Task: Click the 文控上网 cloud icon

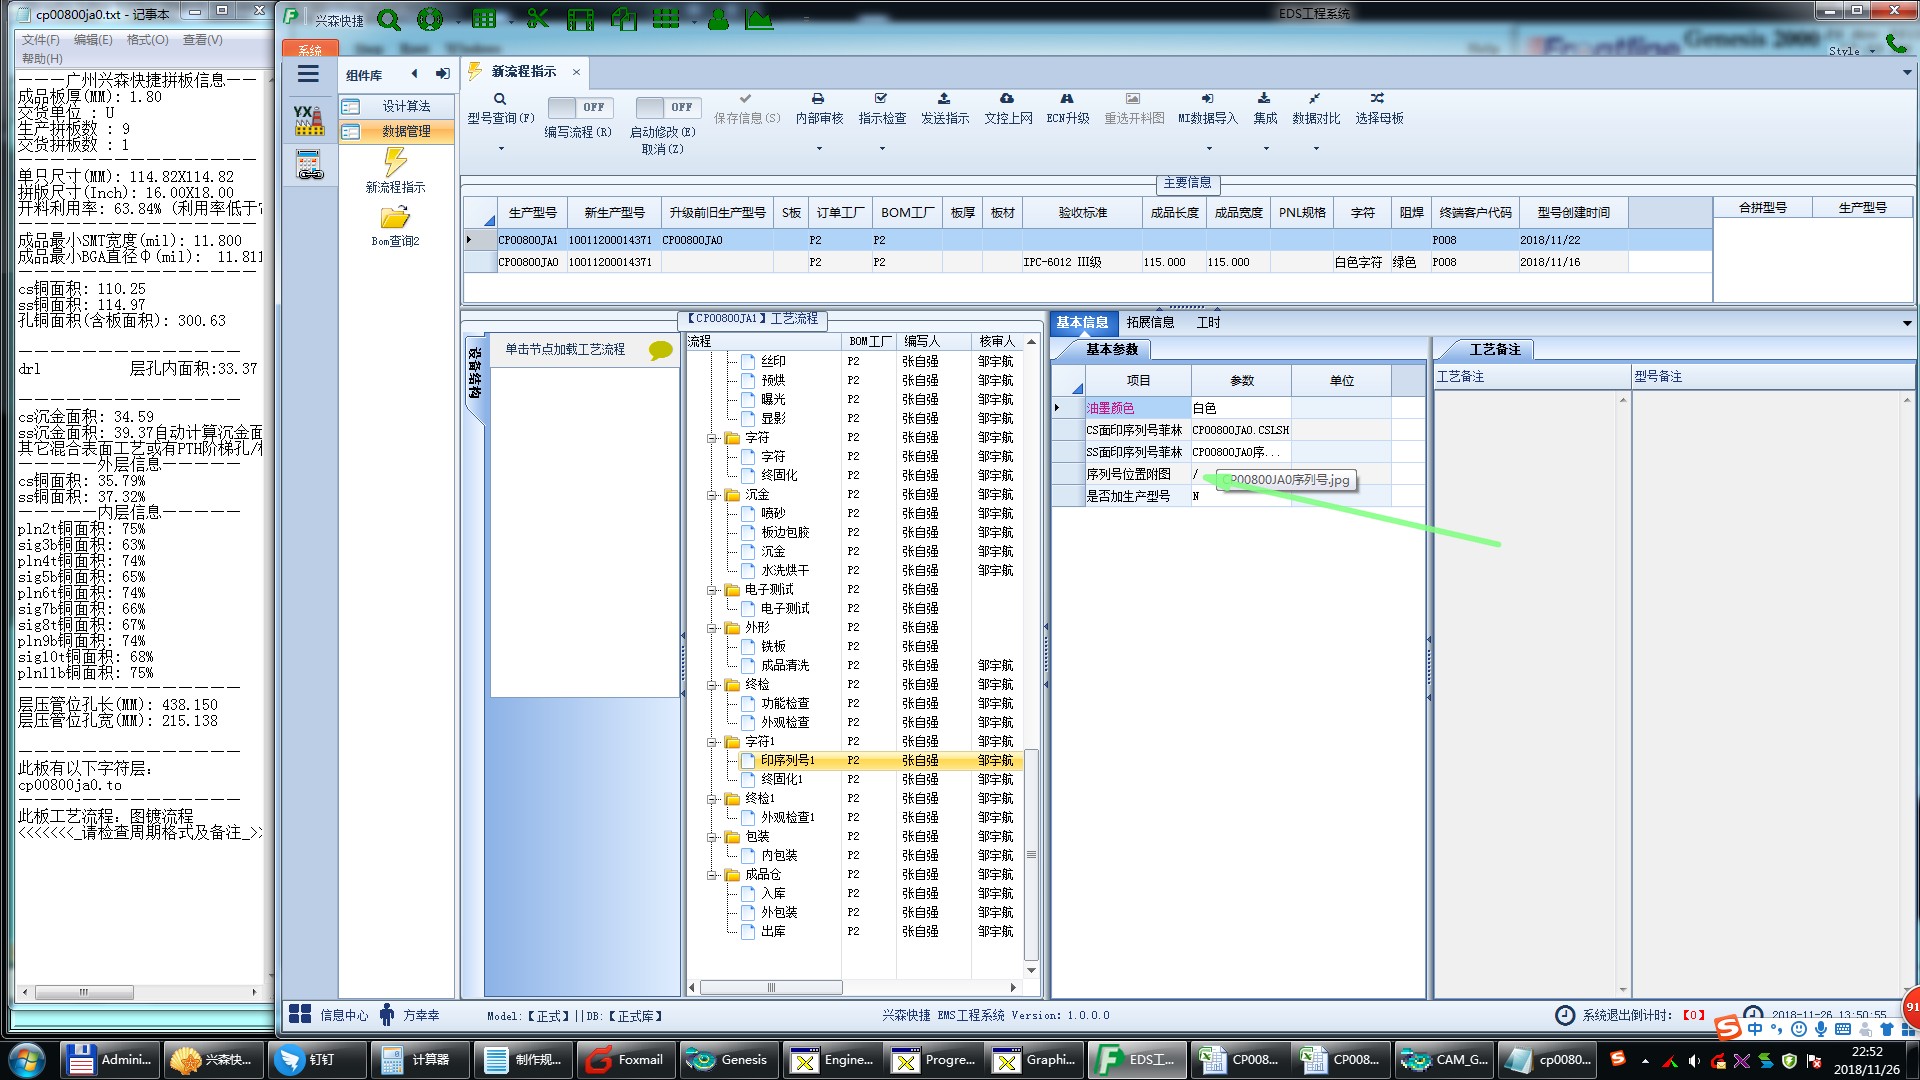Action: click(1007, 99)
